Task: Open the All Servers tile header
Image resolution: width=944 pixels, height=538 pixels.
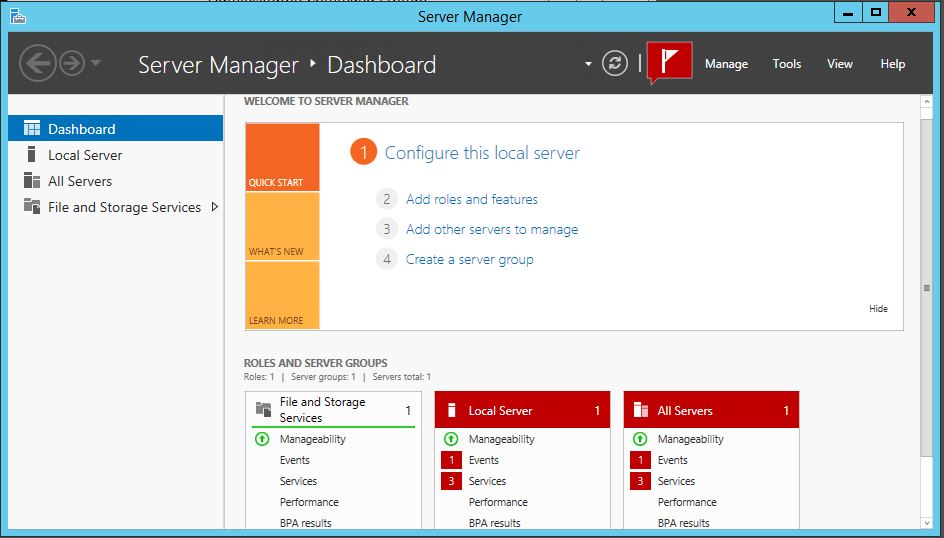Action: pos(712,410)
